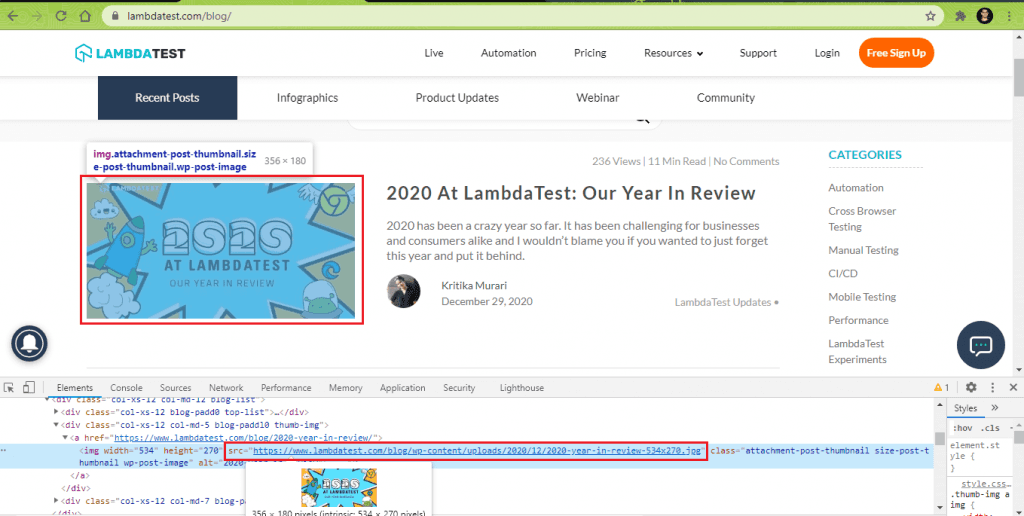
Task: Switch to the Memory DevTools tab
Action: coord(345,388)
